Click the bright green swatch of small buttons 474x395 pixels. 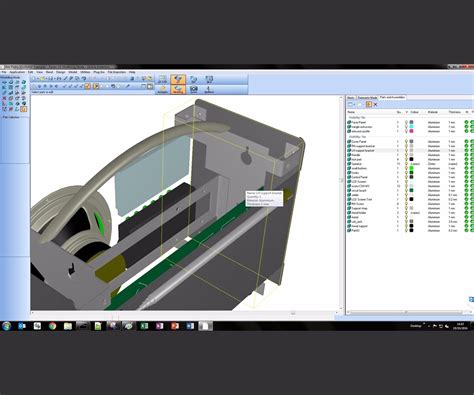[x=411, y=168]
